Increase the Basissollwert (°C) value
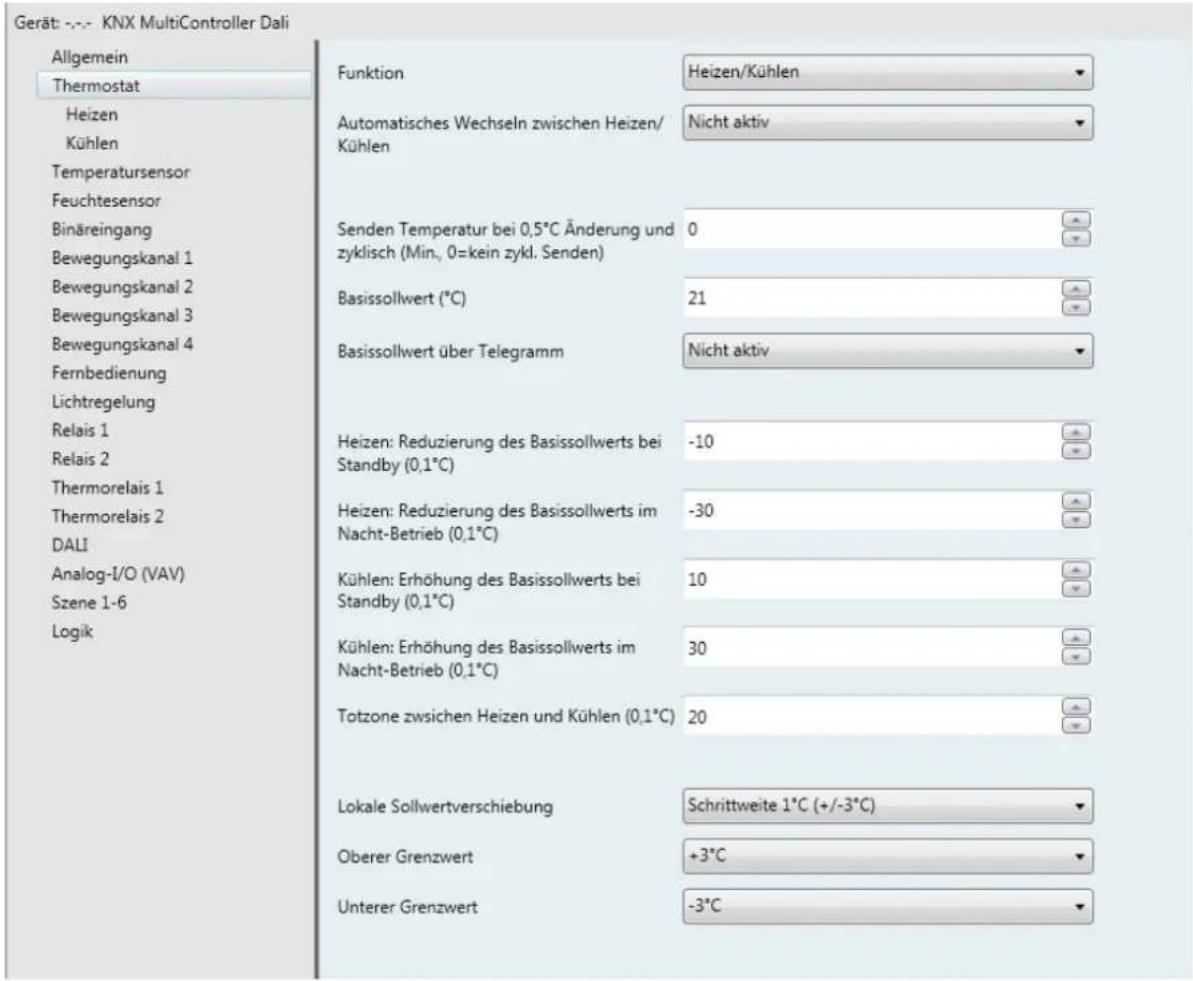Screen dimensions: 1193x981 click(1076, 288)
